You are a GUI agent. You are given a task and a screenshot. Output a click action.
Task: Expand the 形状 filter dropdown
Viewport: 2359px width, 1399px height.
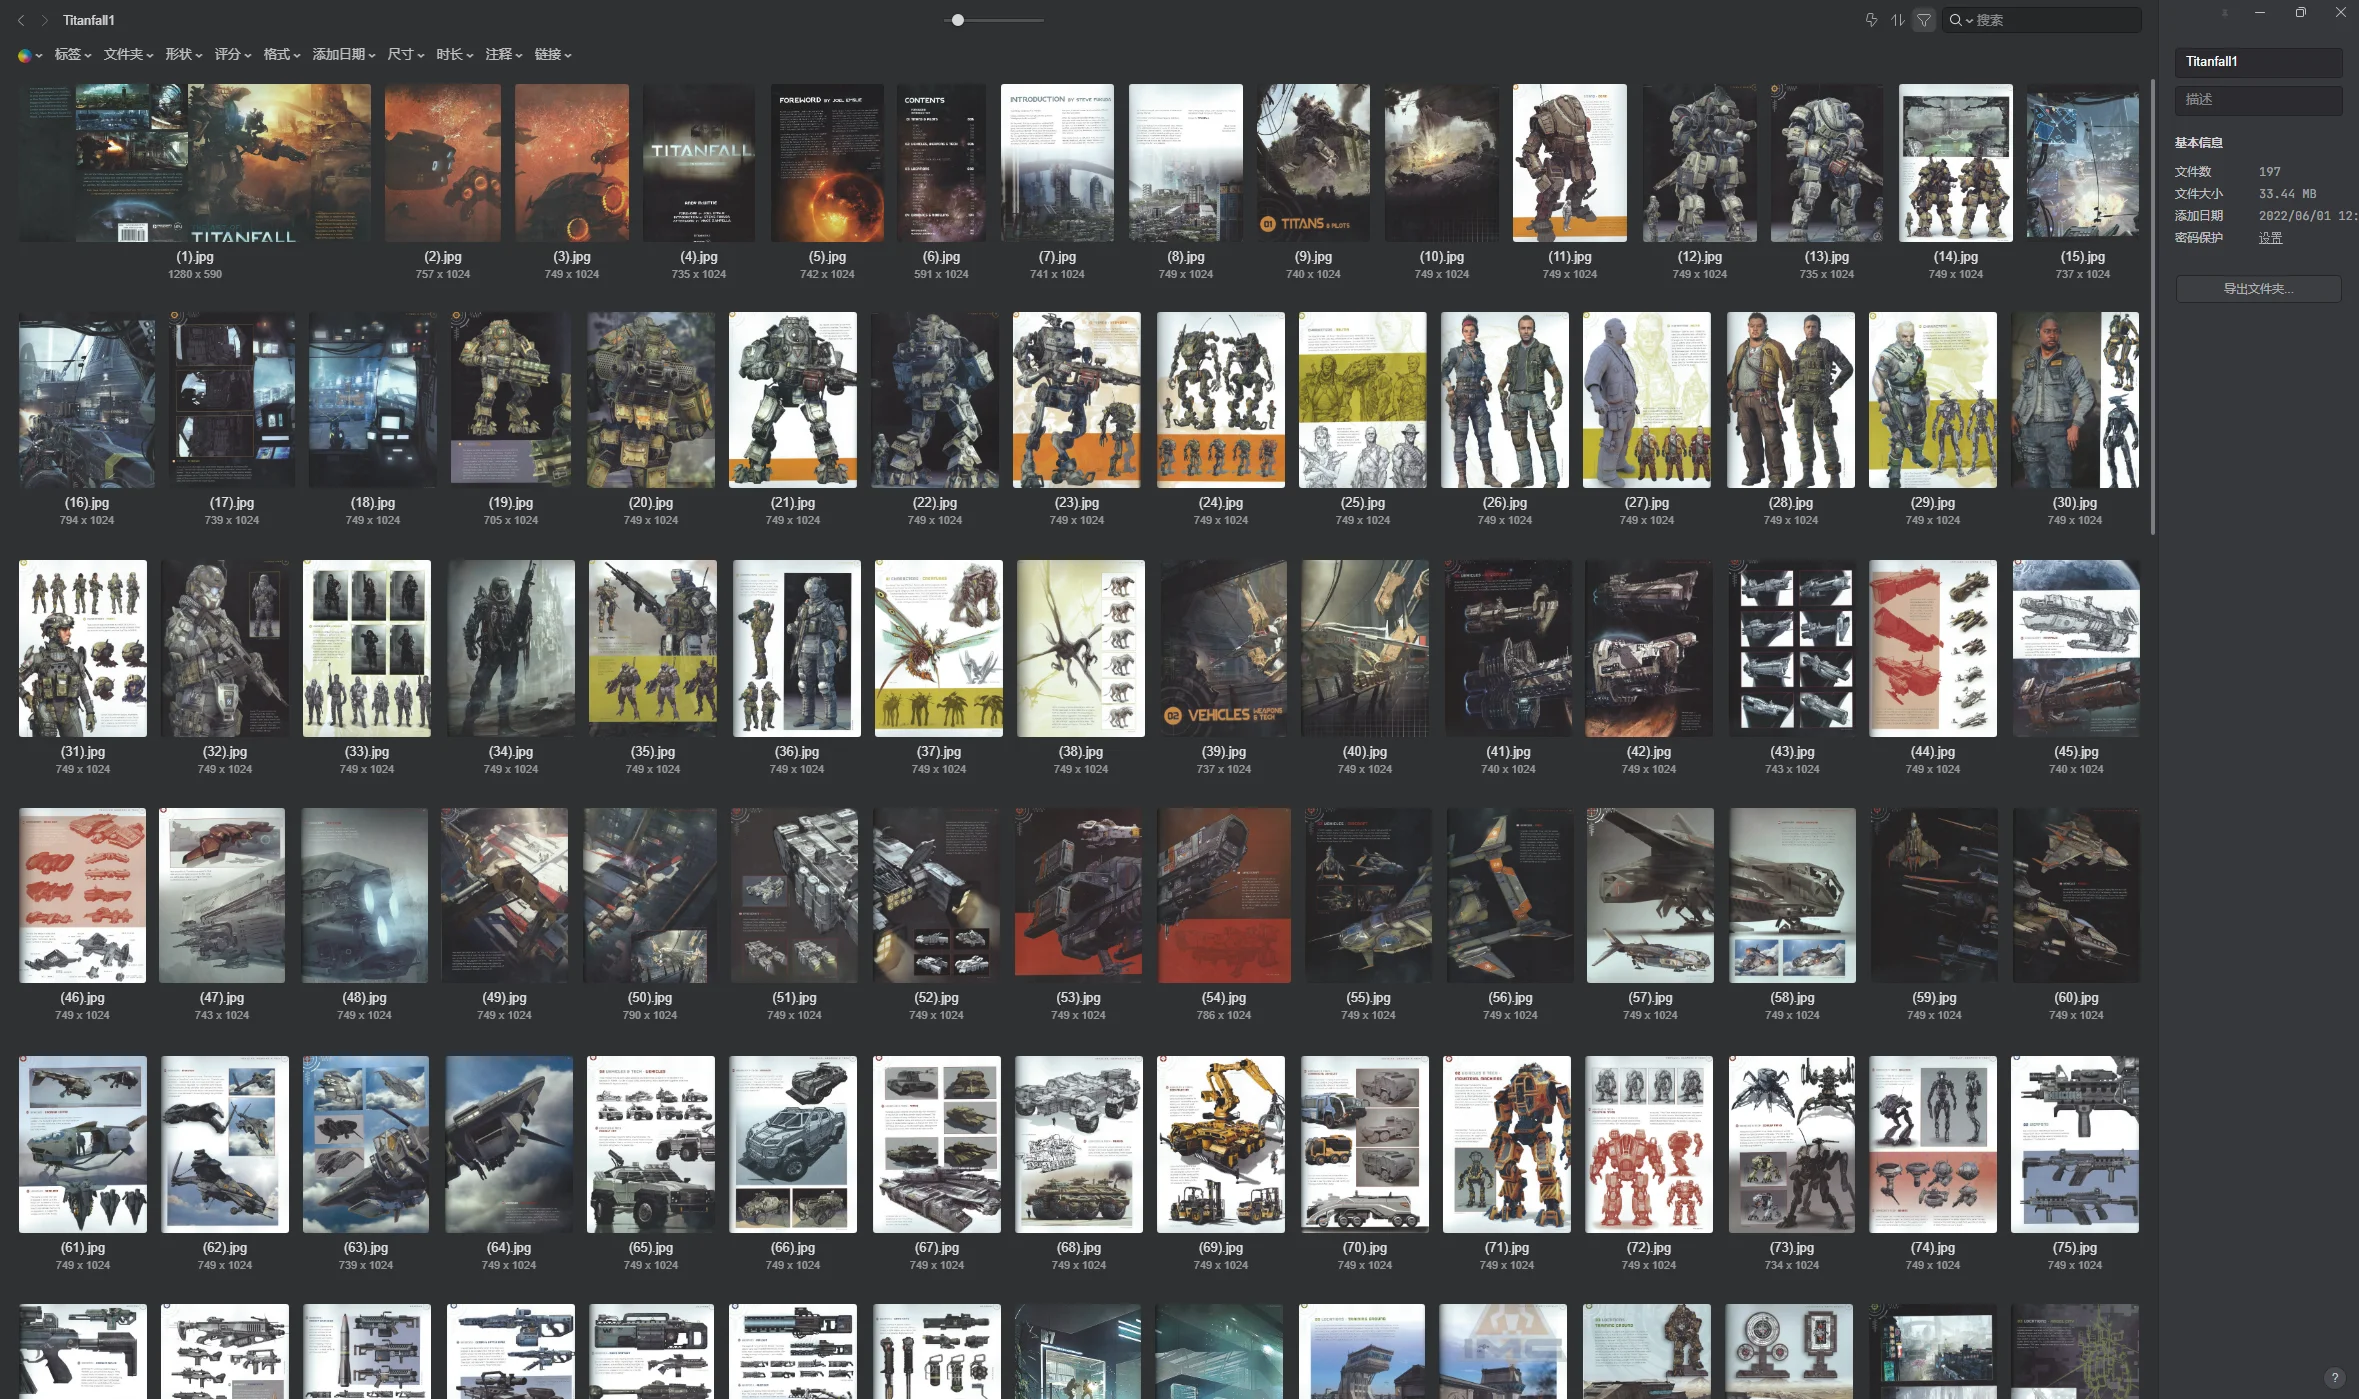coord(184,54)
